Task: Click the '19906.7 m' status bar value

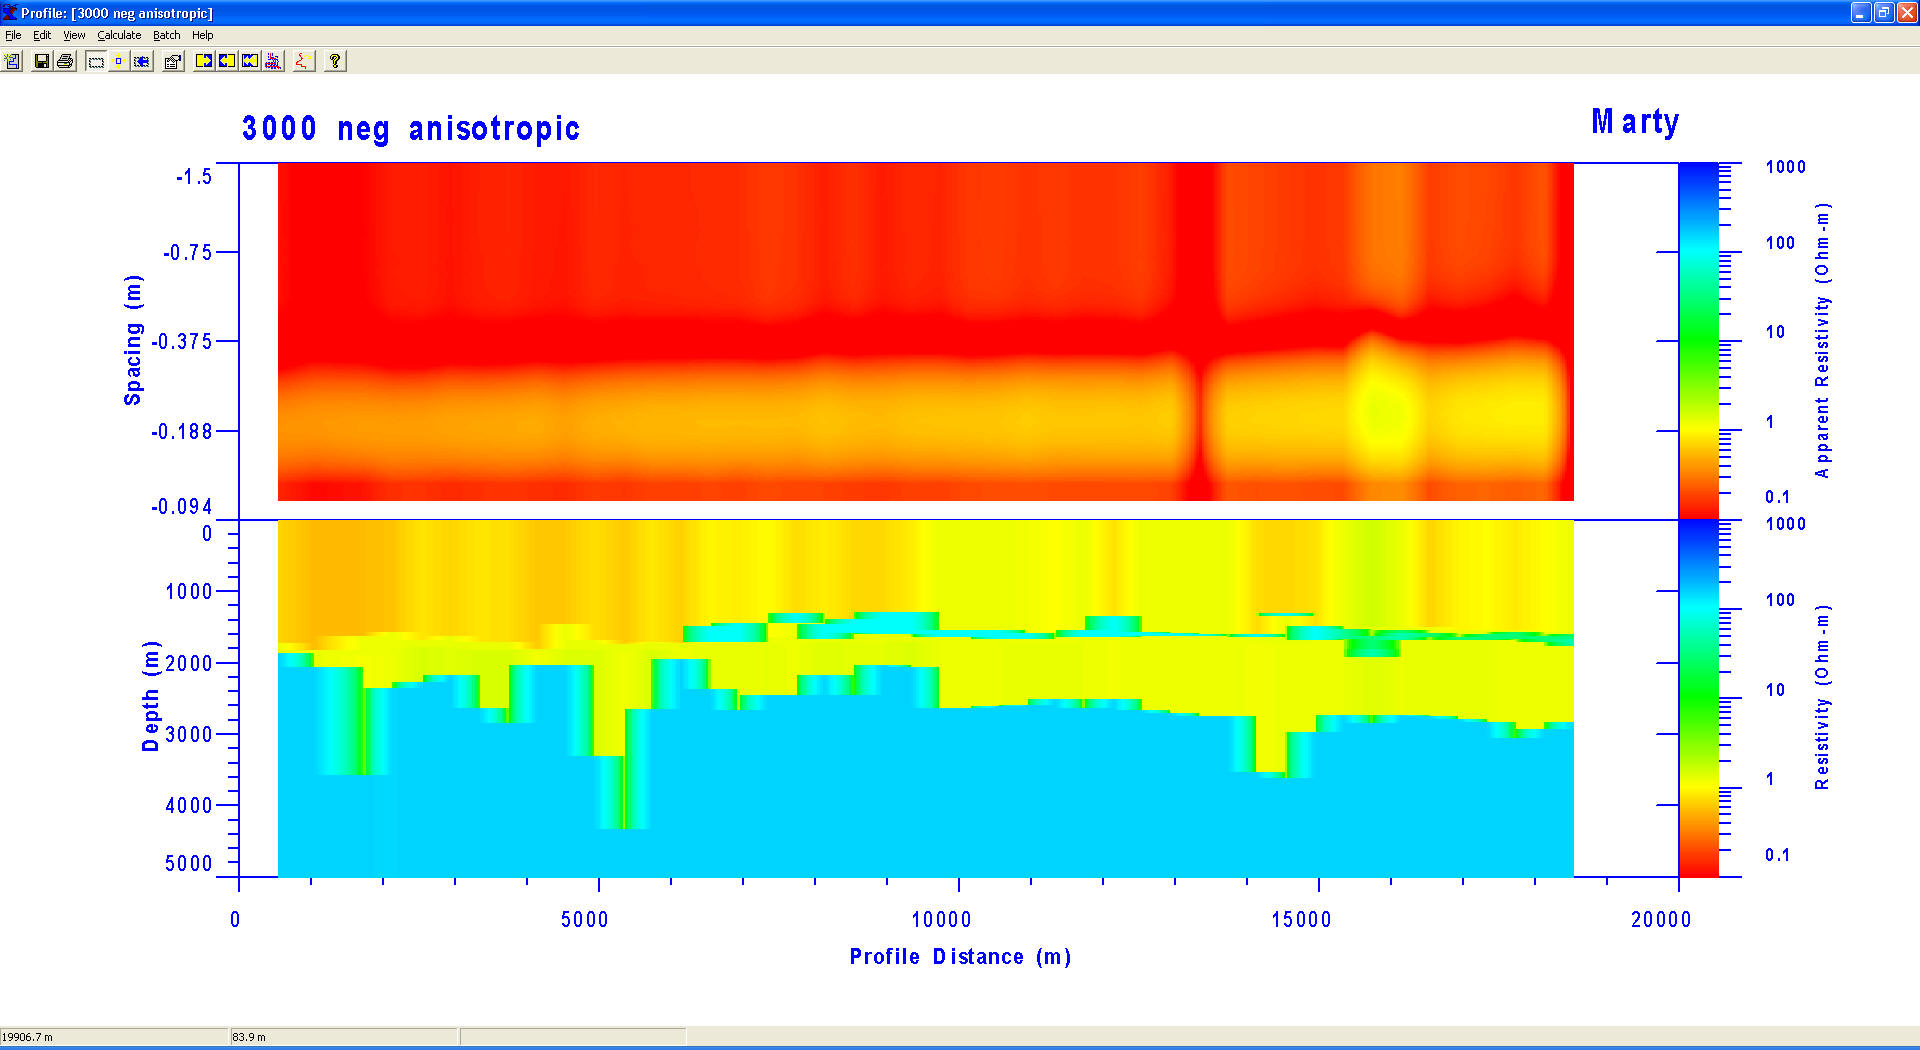Action: (x=27, y=1037)
